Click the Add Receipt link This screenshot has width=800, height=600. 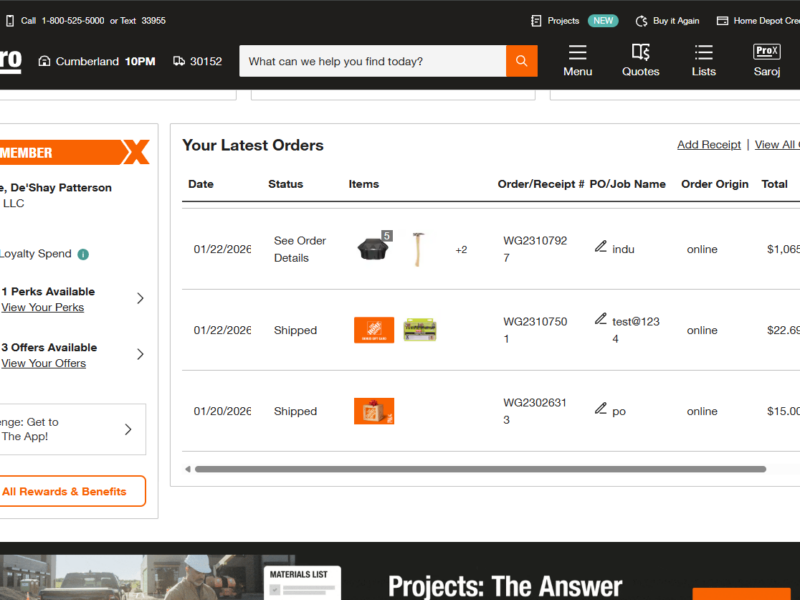(x=708, y=145)
